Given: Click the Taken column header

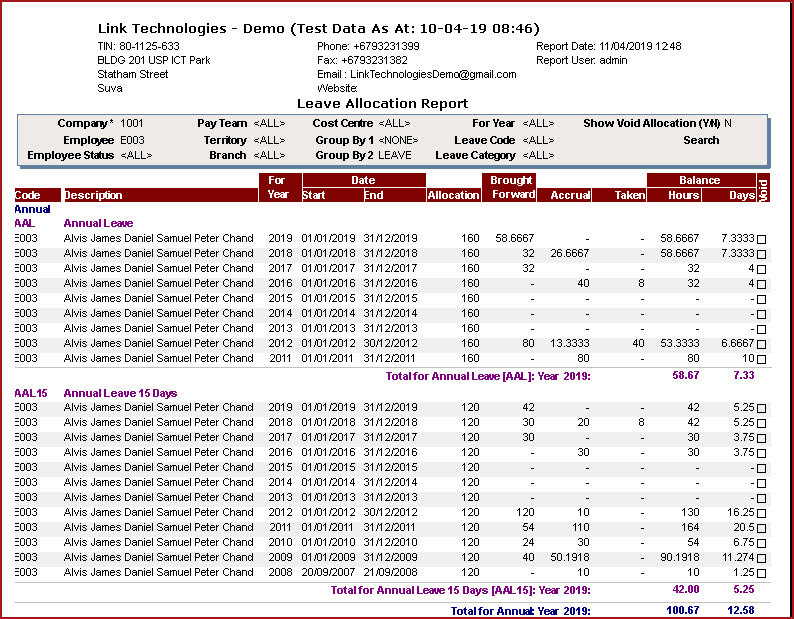Looking at the screenshot, I should pyautogui.click(x=630, y=195).
